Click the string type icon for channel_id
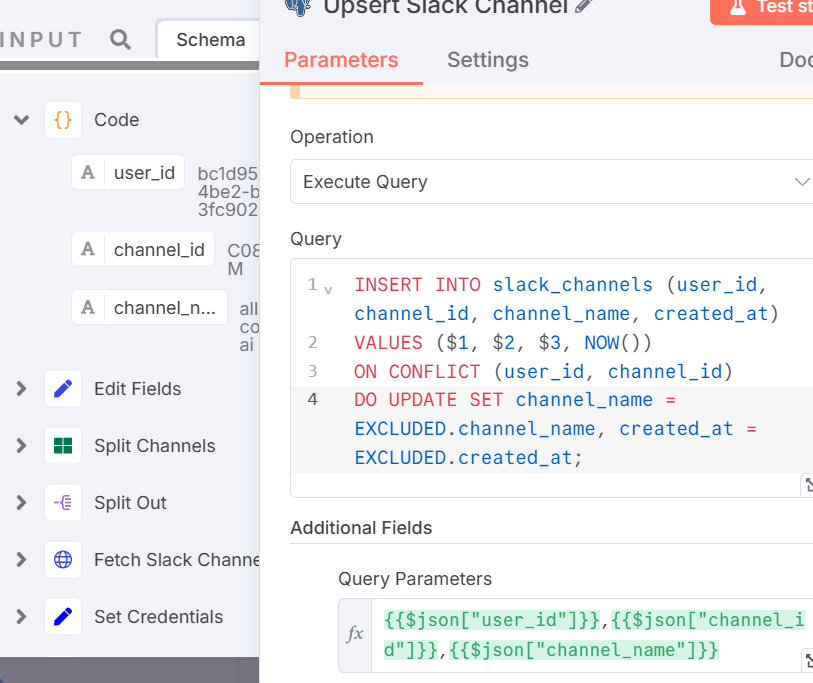The width and height of the screenshot is (813, 683). coord(88,249)
